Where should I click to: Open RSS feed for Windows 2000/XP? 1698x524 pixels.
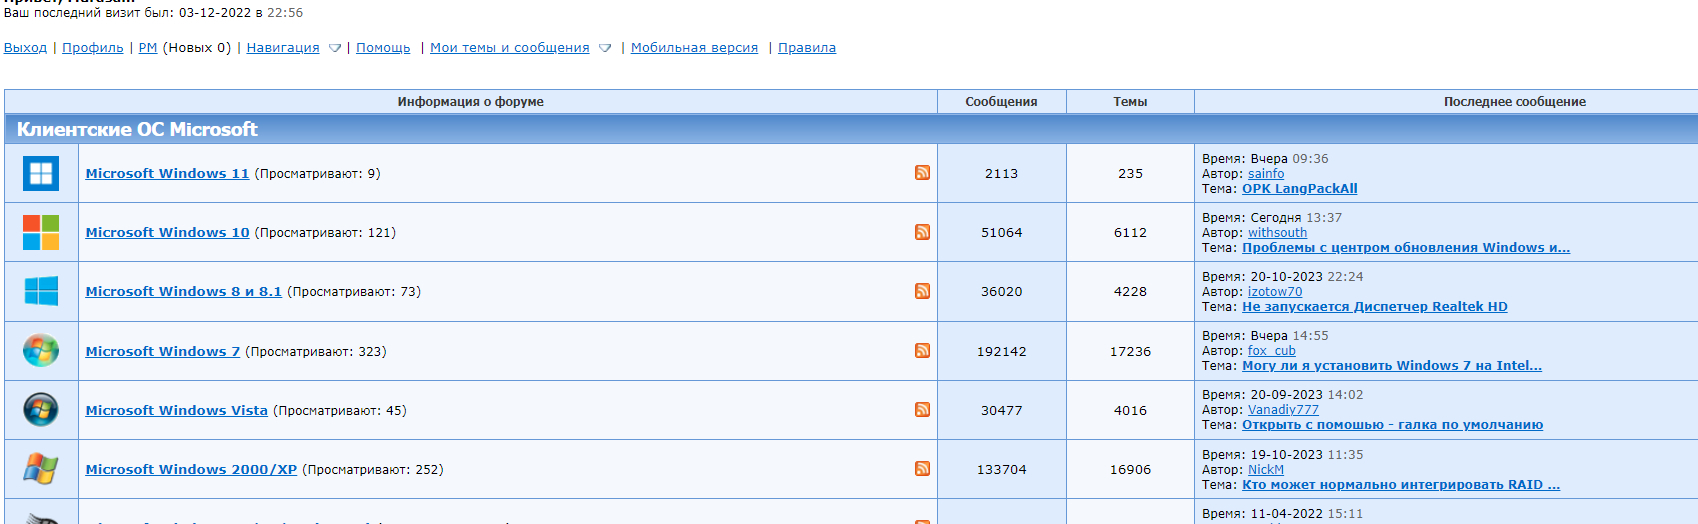point(922,468)
